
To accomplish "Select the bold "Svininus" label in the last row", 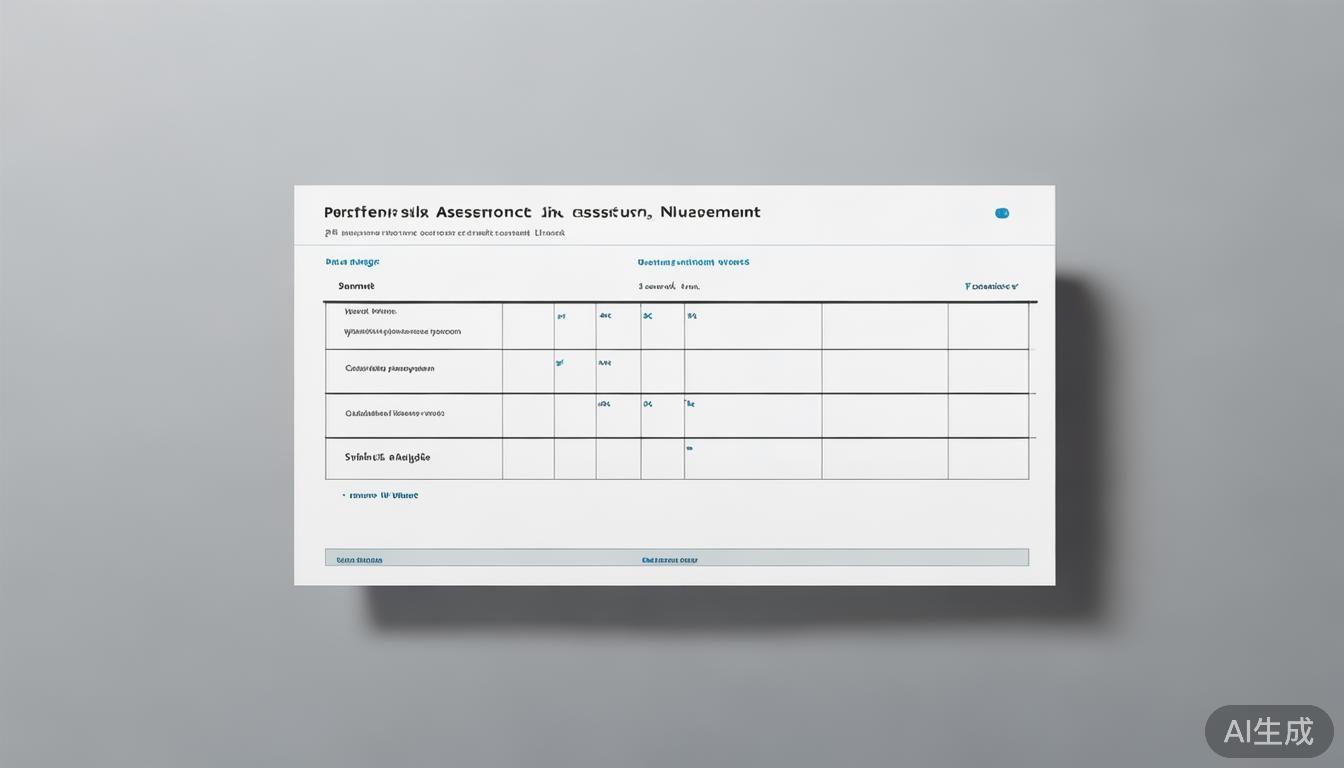I will [387, 457].
